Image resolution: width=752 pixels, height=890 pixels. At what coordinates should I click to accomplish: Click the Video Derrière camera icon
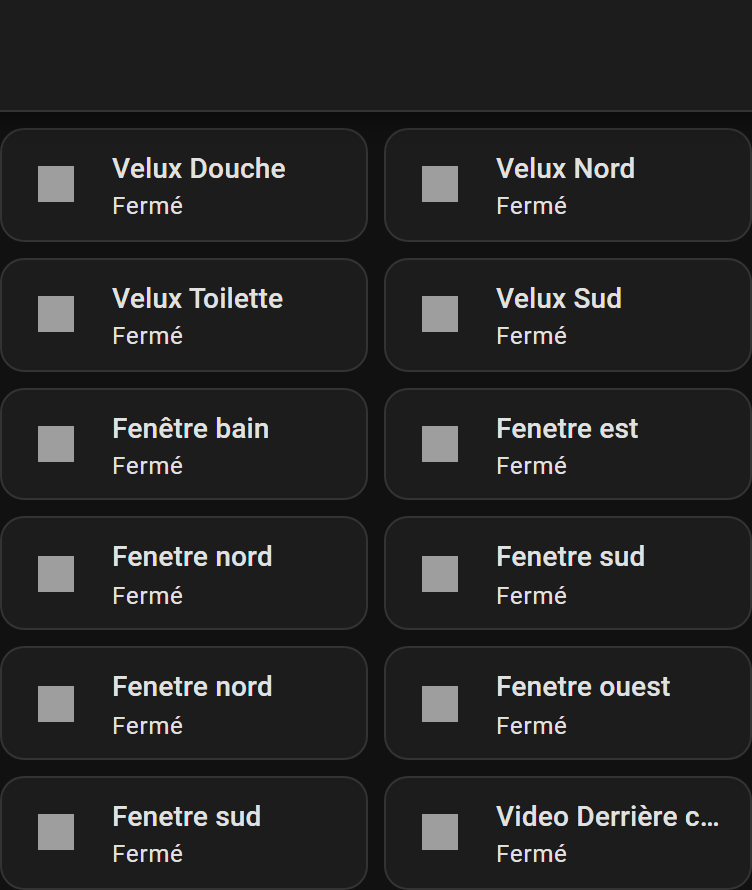tap(439, 831)
